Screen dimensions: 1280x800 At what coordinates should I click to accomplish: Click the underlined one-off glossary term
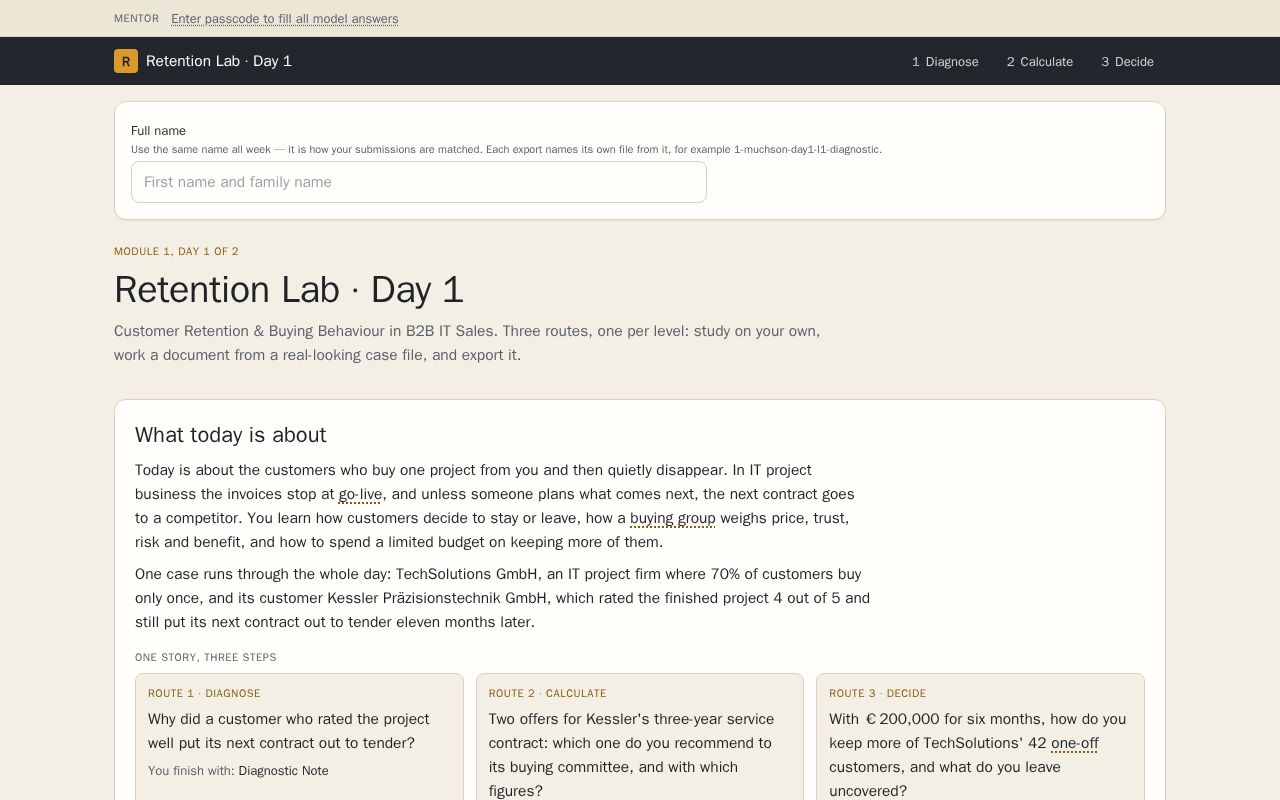(x=1075, y=743)
